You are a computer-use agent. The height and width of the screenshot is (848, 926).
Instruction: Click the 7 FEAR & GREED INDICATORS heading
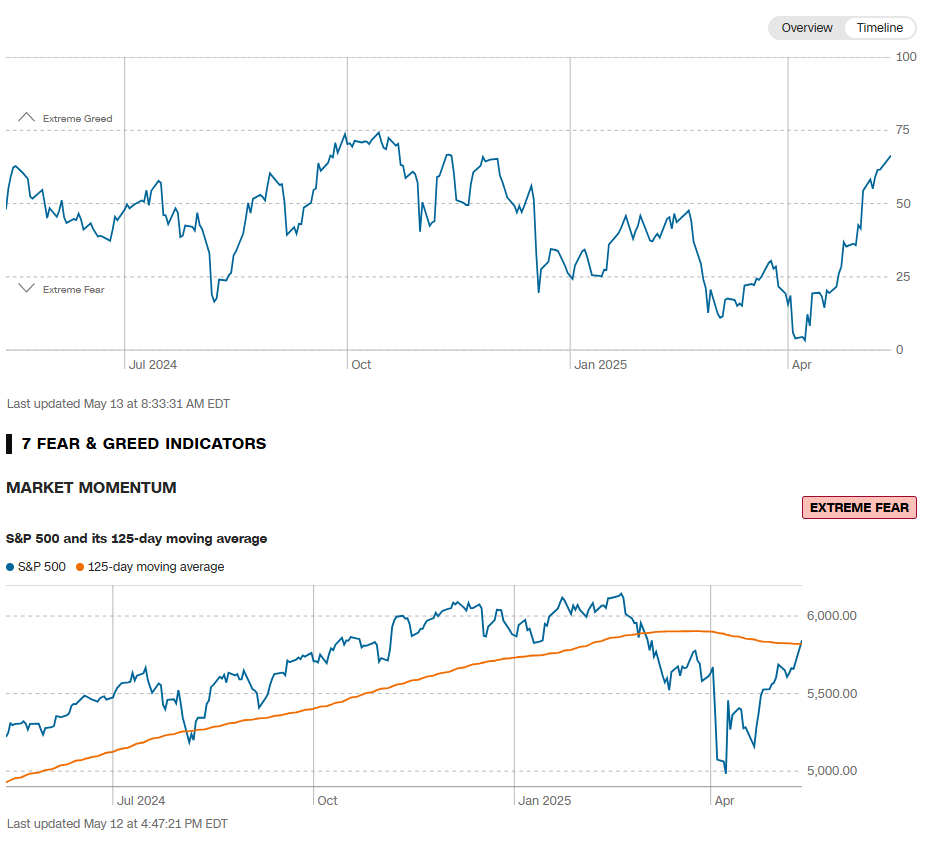[x=144, y=443]
